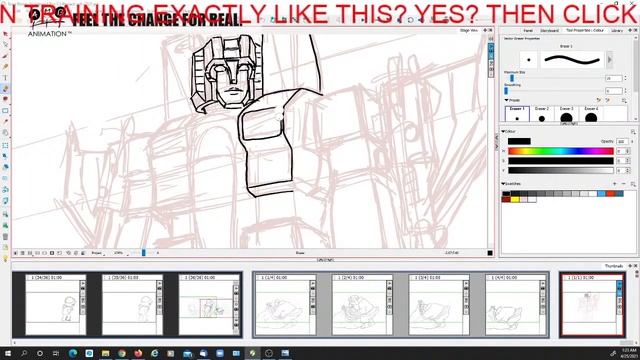The height and width of the screenshot is (360, 640).
Task: Switch to the Storyboard tab
Action: click(549, 31)
